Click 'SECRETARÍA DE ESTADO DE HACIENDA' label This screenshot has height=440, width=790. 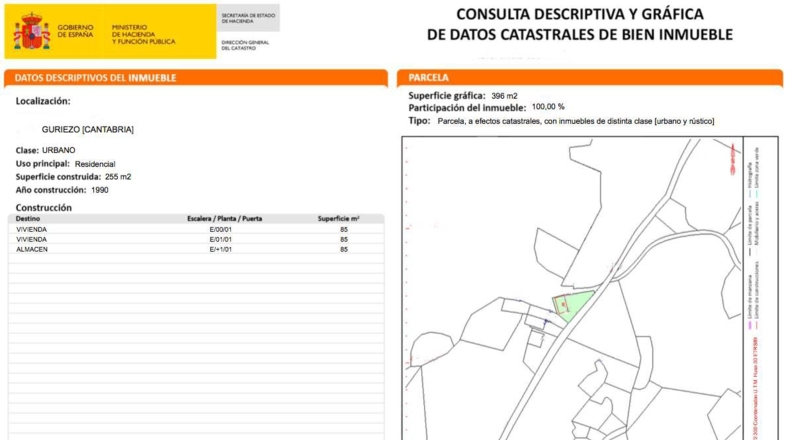(x=248, y=18)
